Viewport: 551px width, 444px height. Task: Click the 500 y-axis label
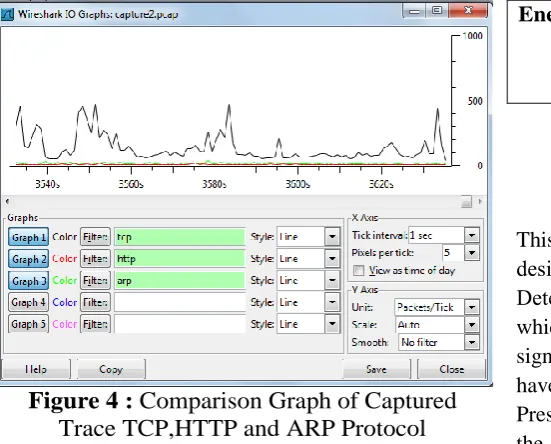point(475,102)
